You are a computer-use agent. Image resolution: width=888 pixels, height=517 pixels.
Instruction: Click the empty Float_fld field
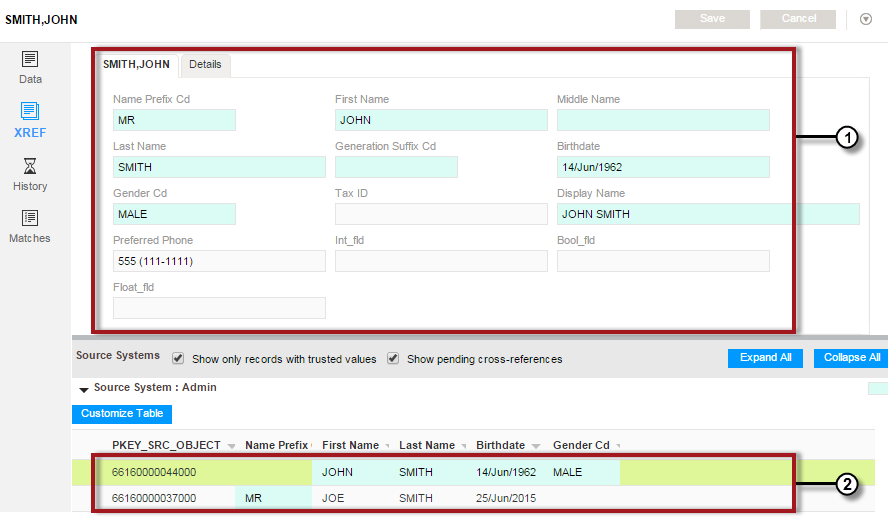click(x=219, y=308)
